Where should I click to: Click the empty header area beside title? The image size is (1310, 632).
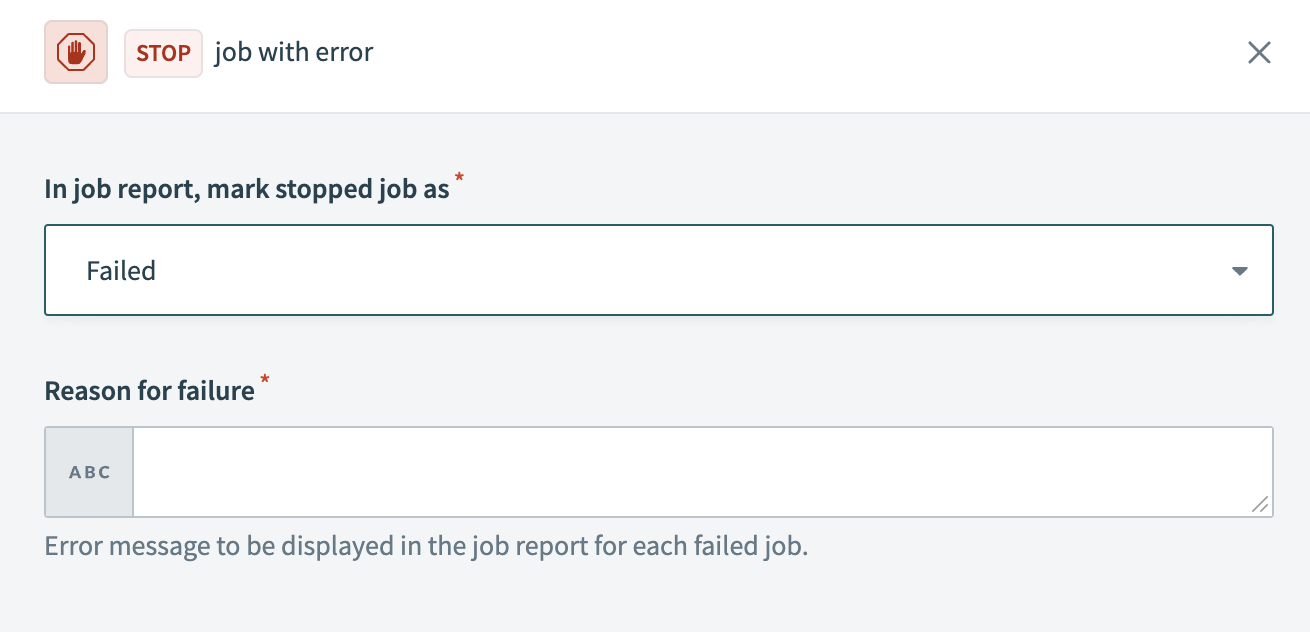(800, 53)
